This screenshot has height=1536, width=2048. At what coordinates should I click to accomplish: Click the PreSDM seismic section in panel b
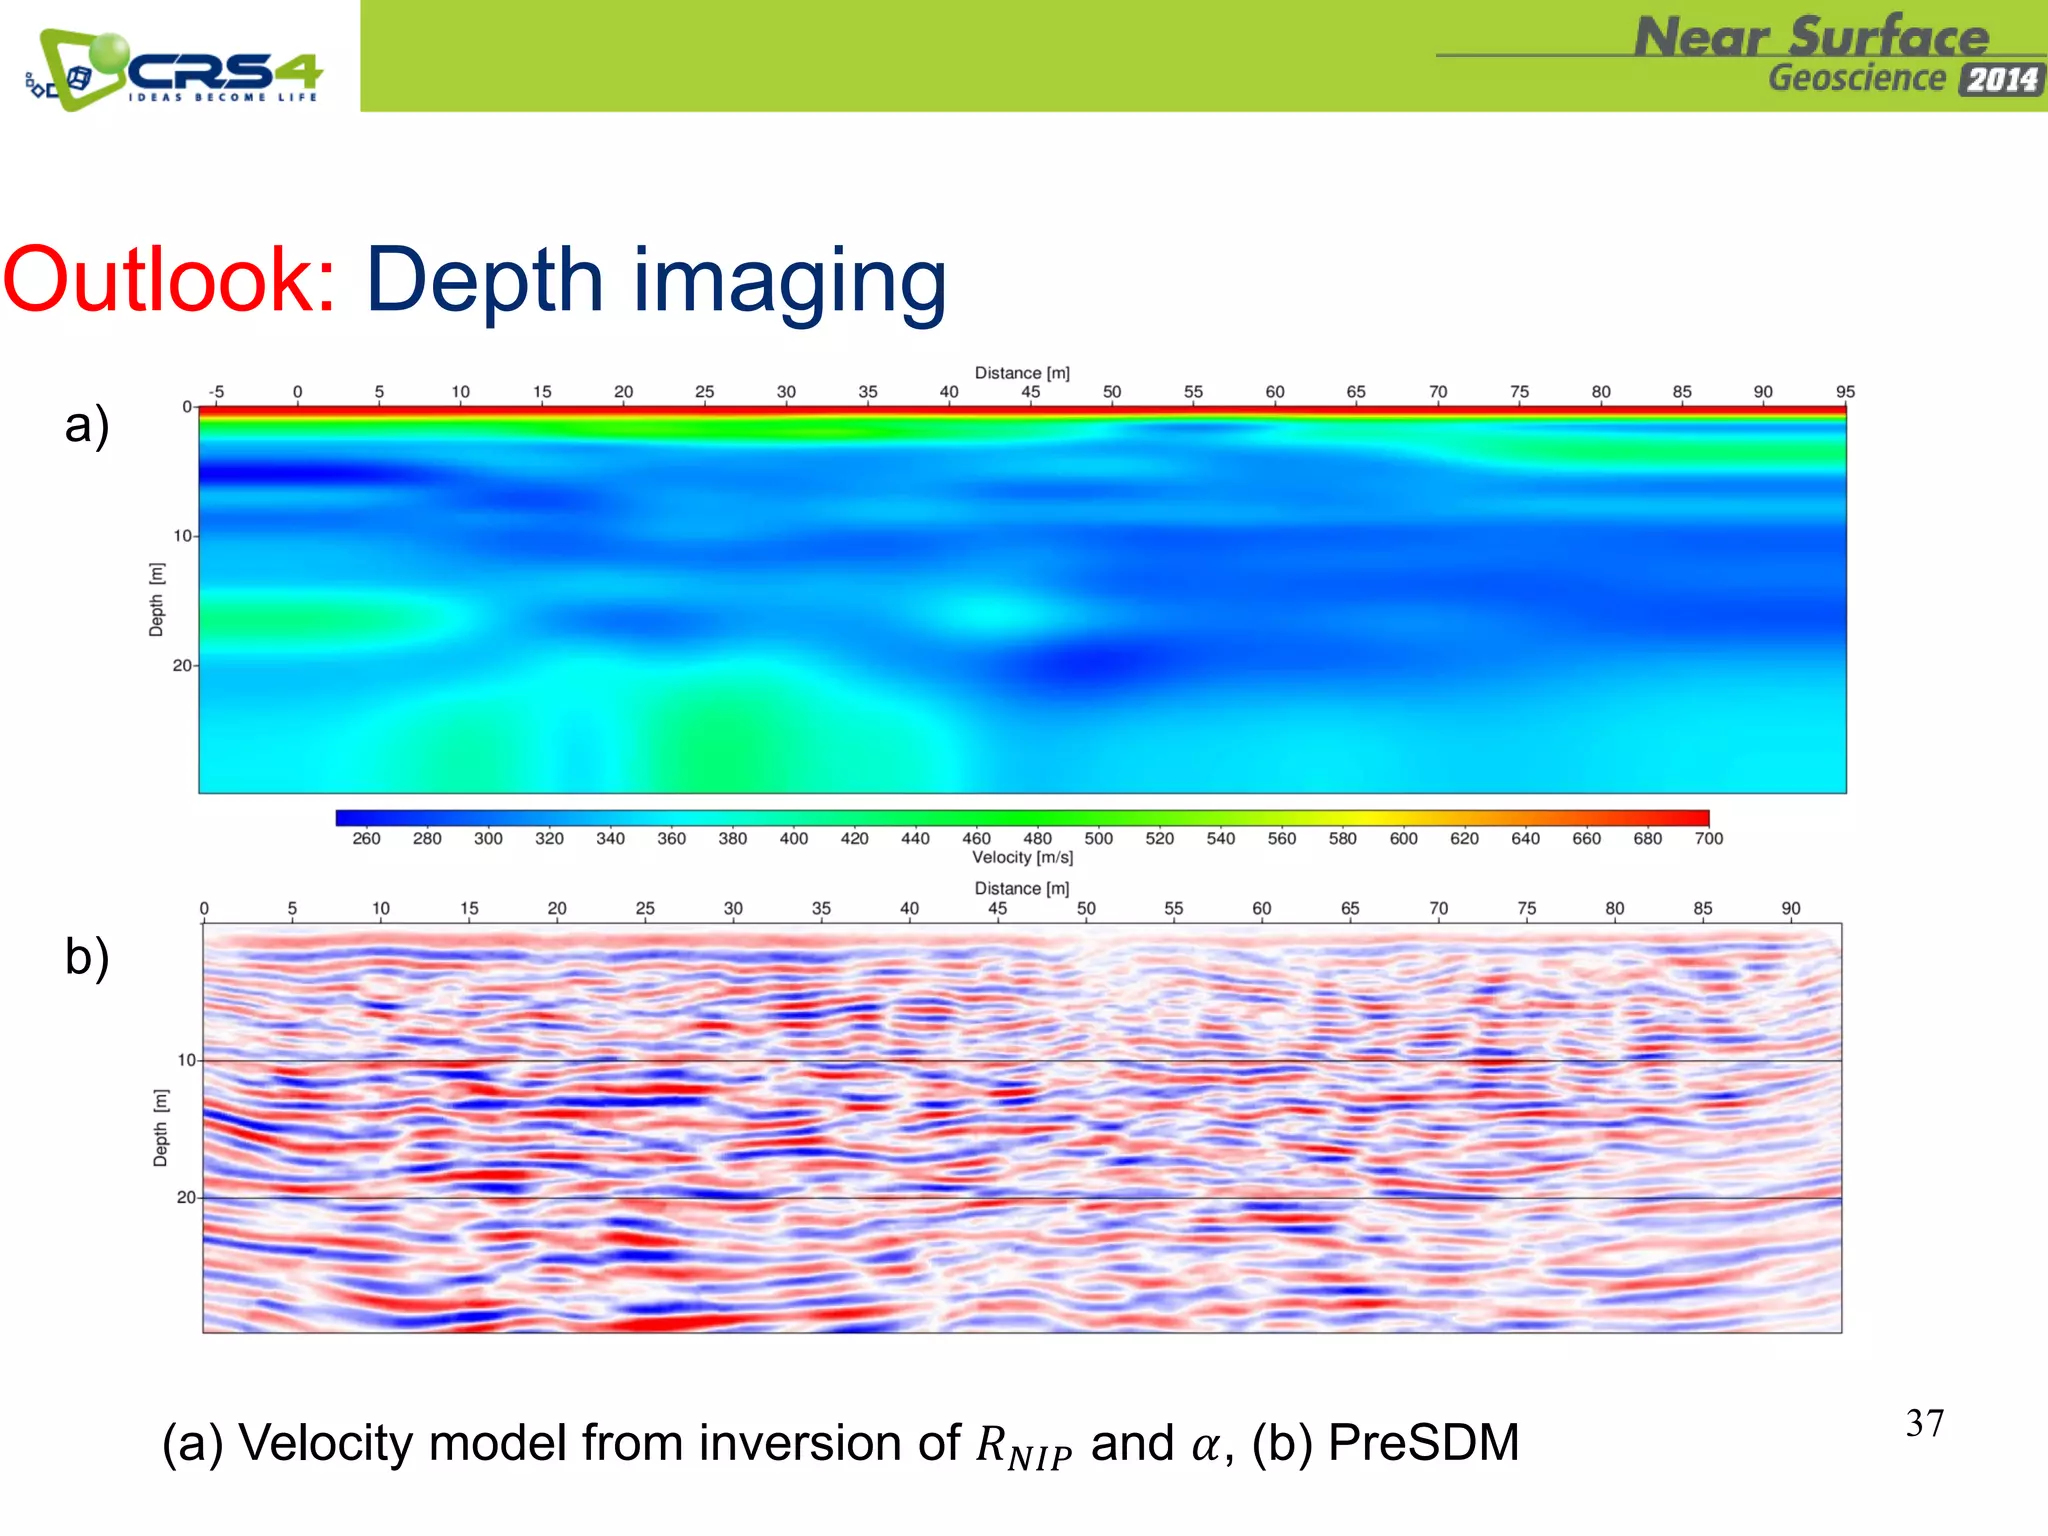(x=1022, y=1128)
